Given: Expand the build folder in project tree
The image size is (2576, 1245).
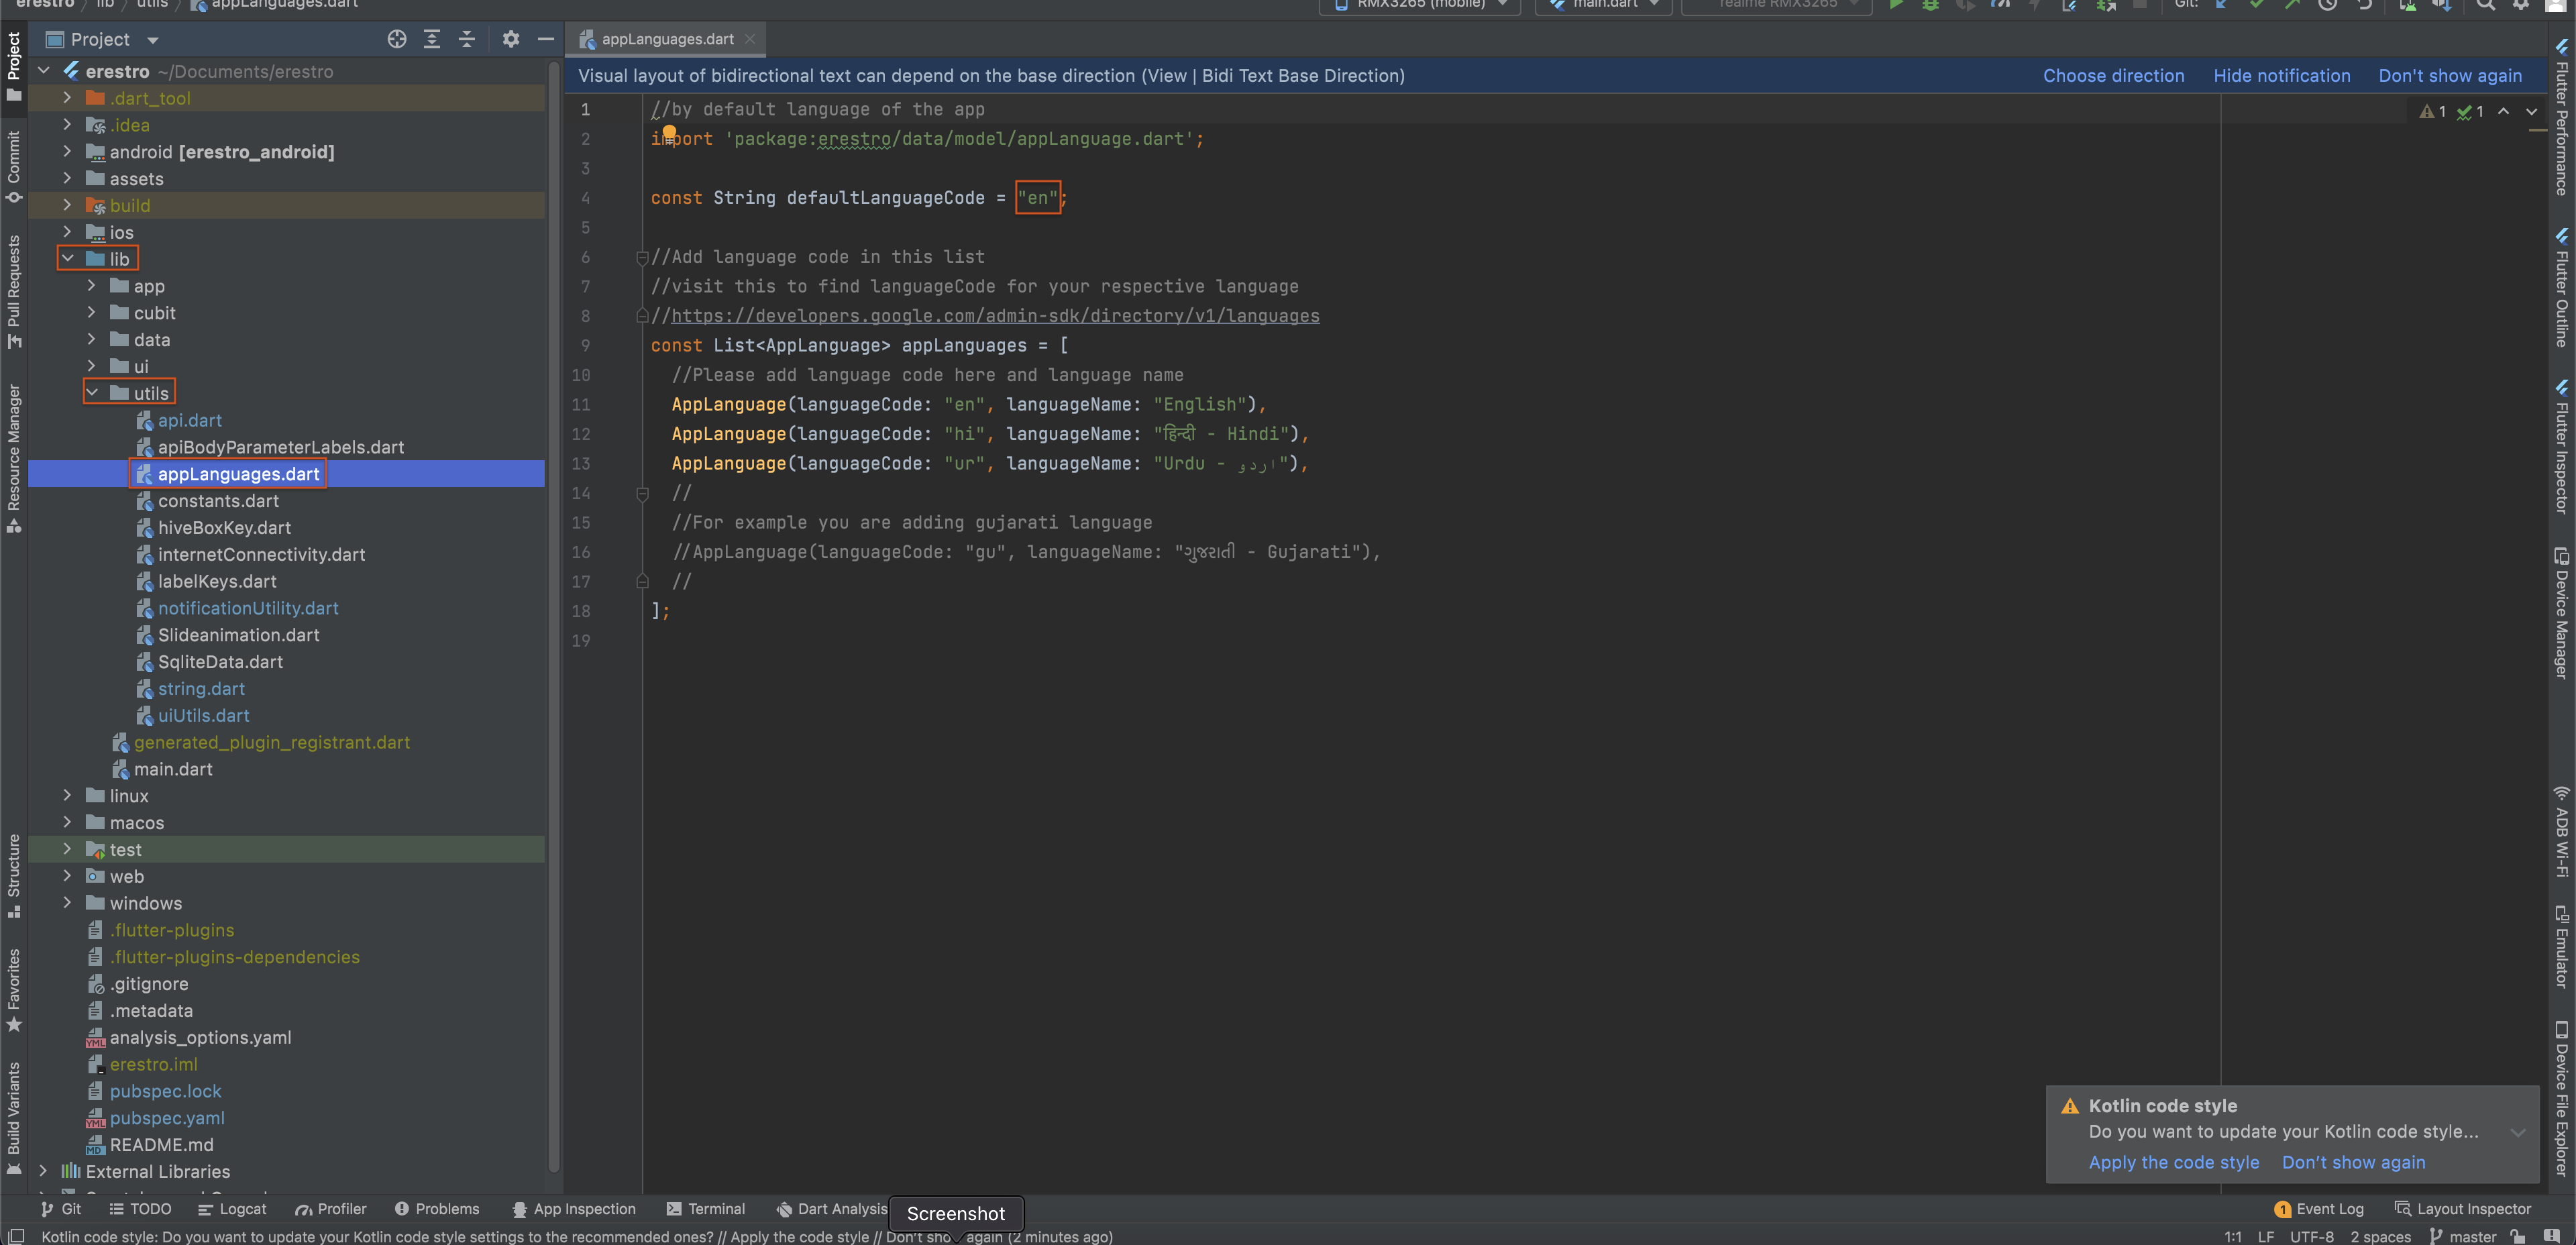Looking at the screenshot, I should (x=66, y=205).
